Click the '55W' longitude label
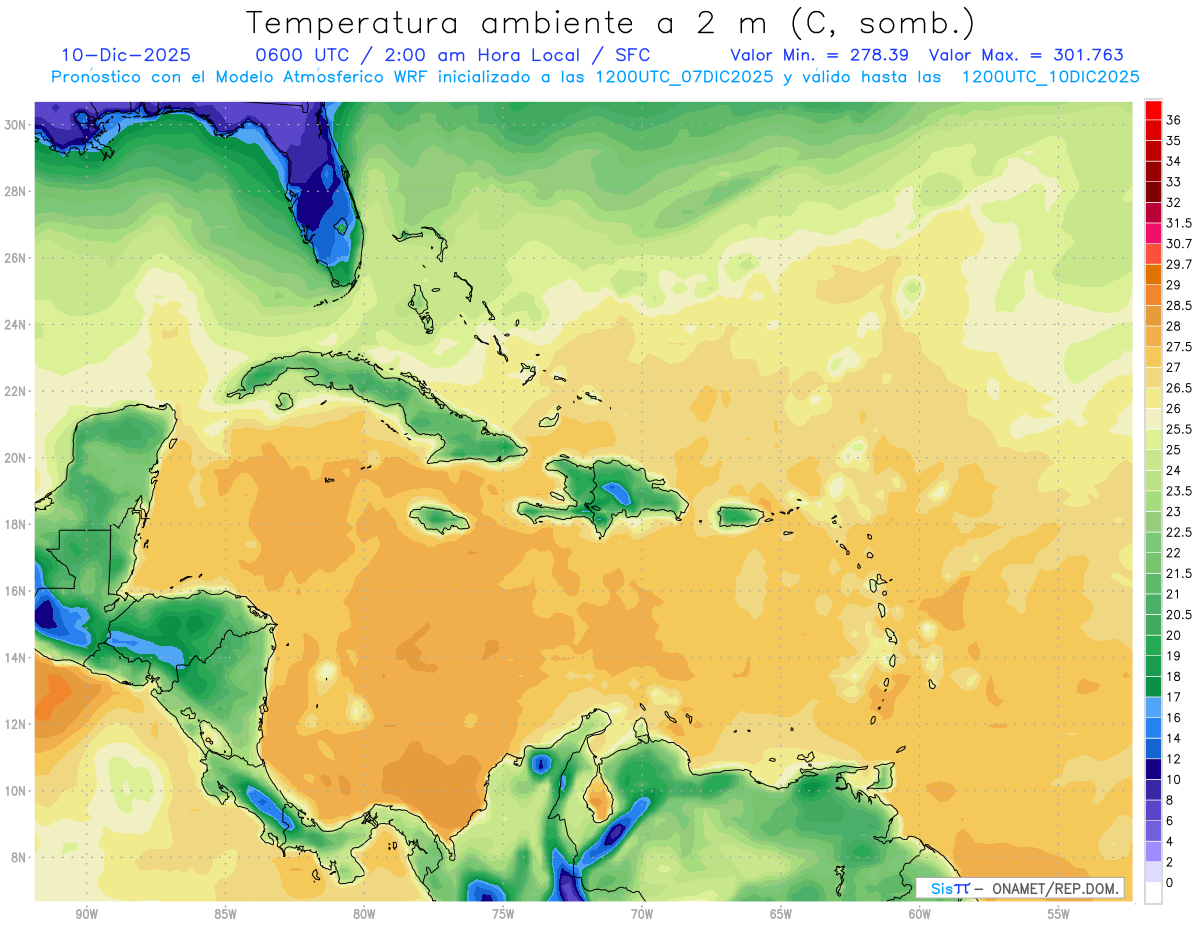Viewport: 1200px width, 927px height. pyautogui.click(x=1059, y=914)
